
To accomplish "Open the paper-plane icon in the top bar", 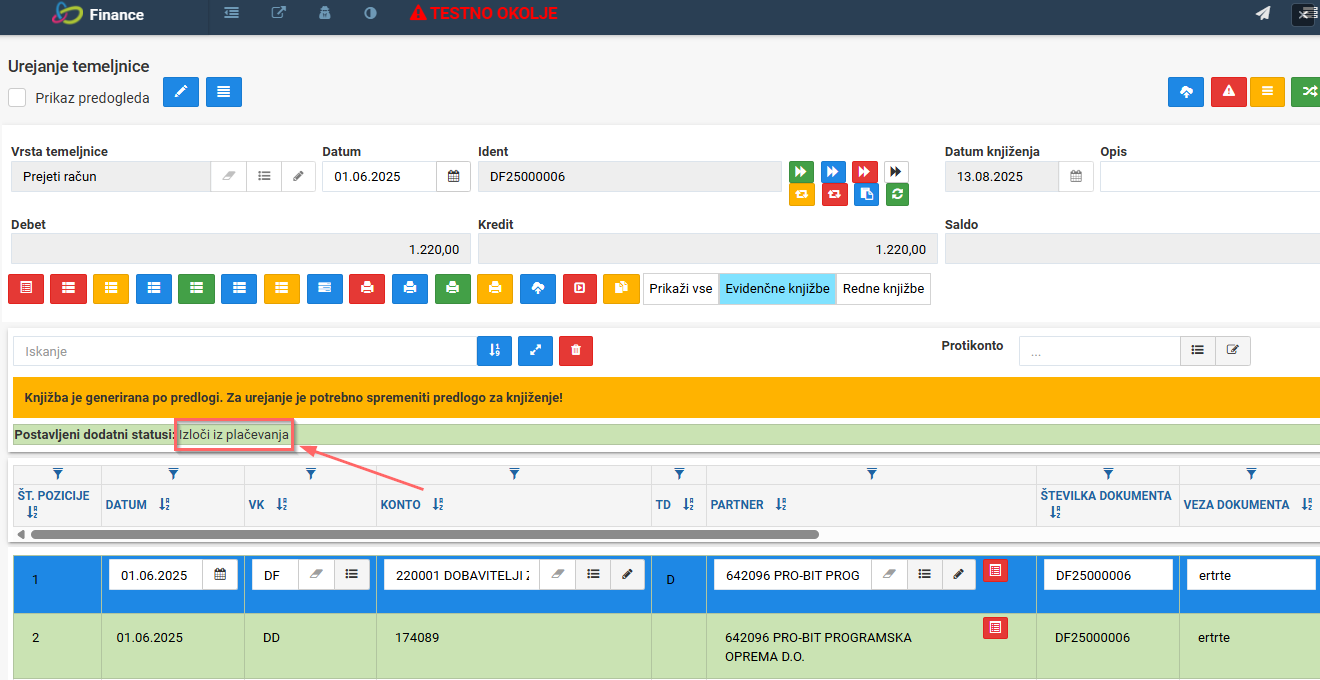I will click(x=1264, y=13).
